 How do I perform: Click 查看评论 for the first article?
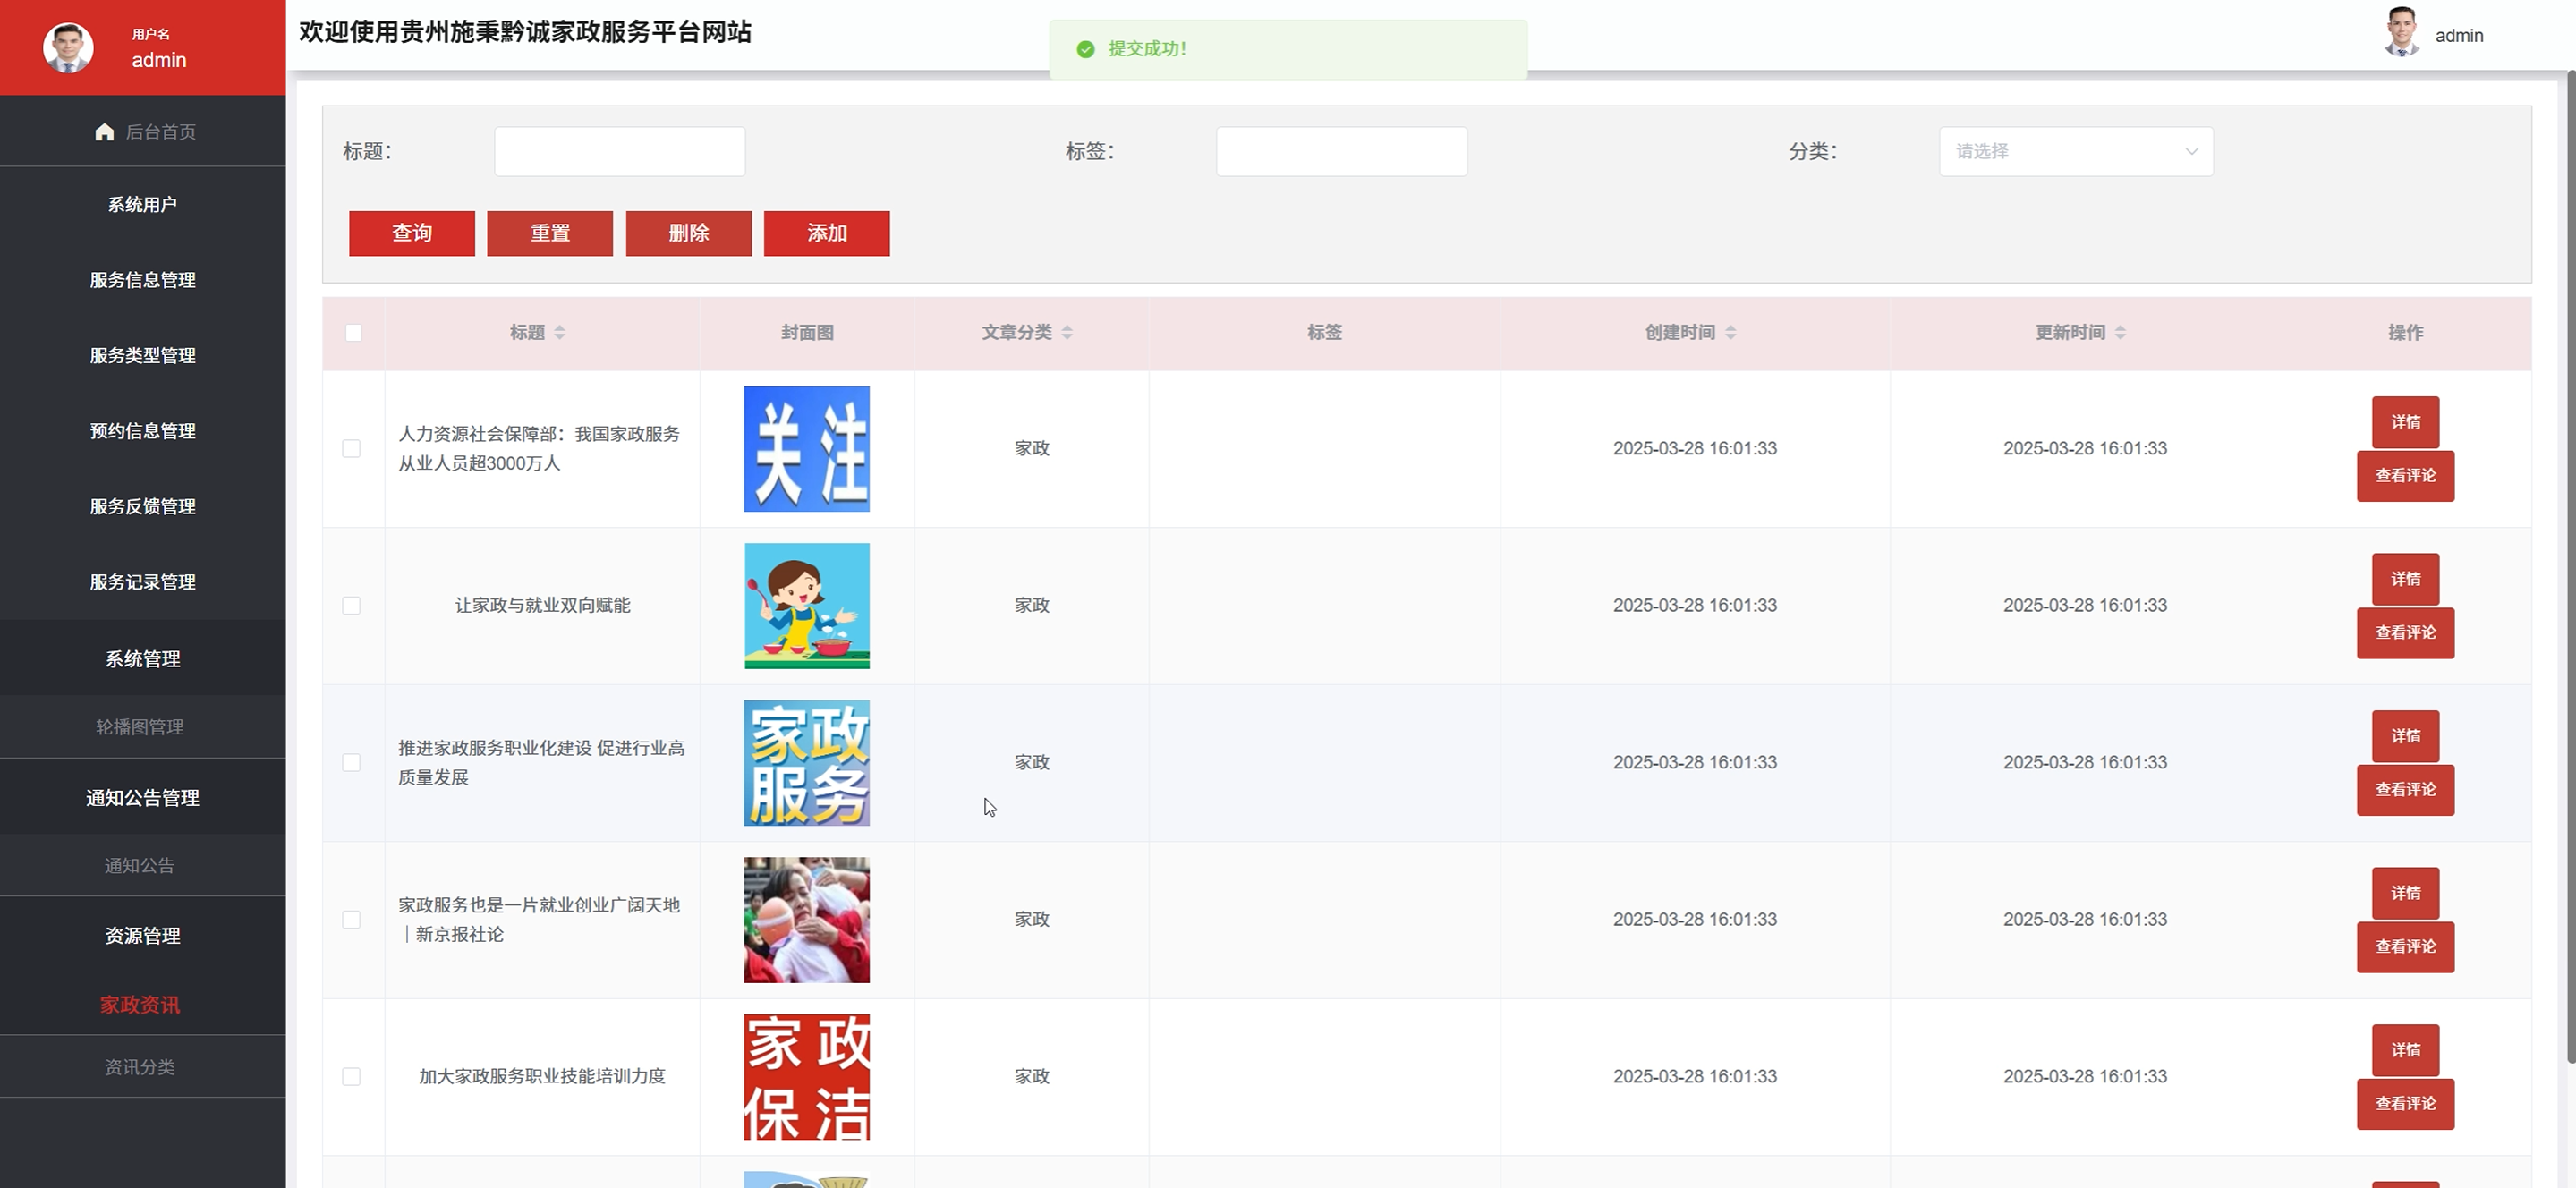(2405, 476)
